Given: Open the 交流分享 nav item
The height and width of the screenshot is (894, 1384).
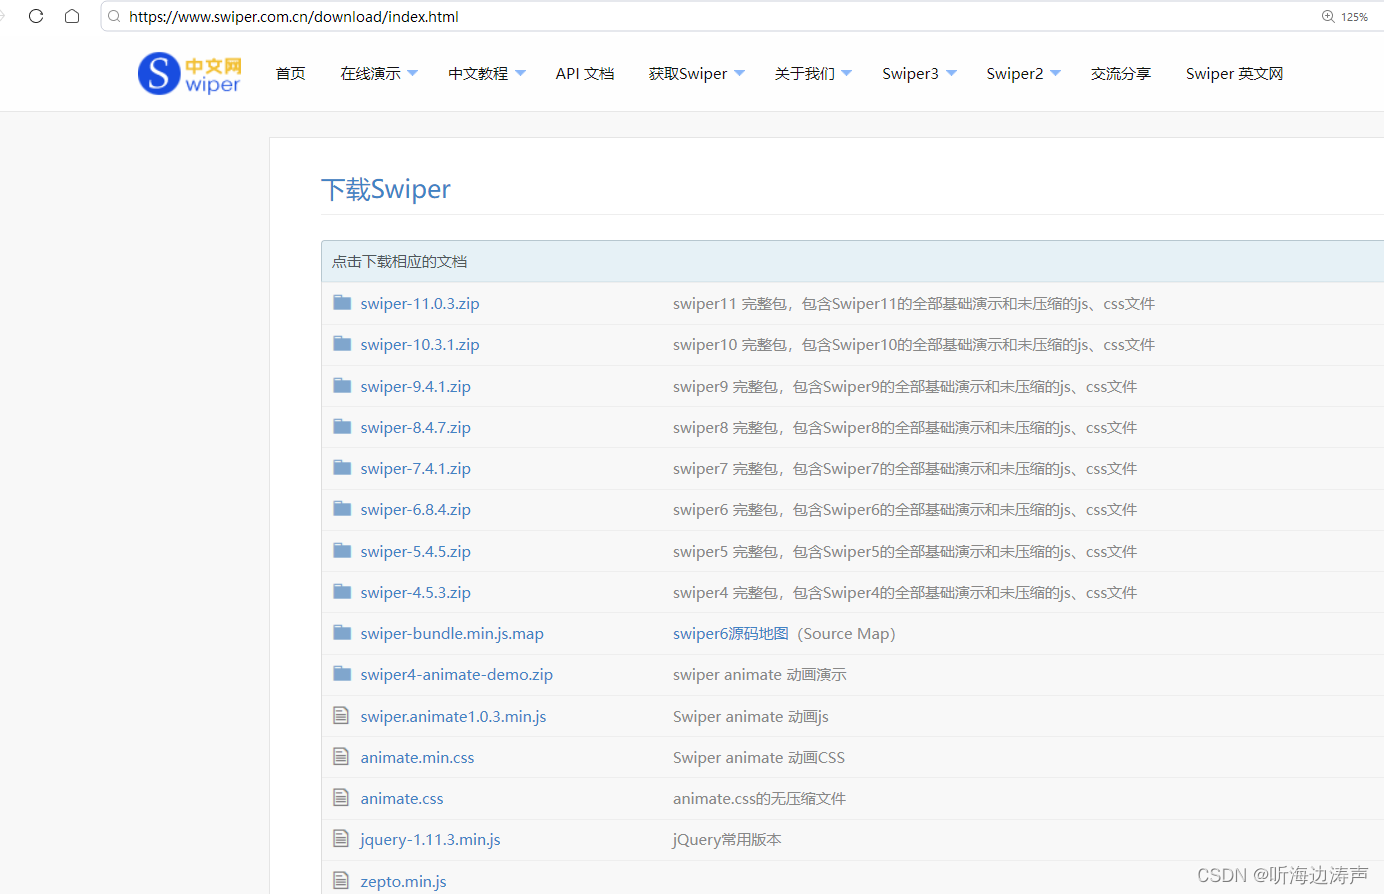Looking at the screenshot, I should (1121, 73).
